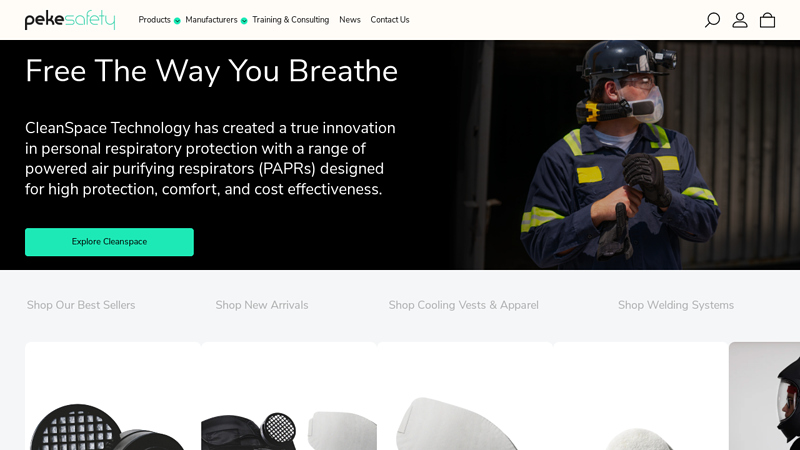Open the second product card with mask kit
The height and width of the screenshot is (450, 800).
(x=289, y=396)
